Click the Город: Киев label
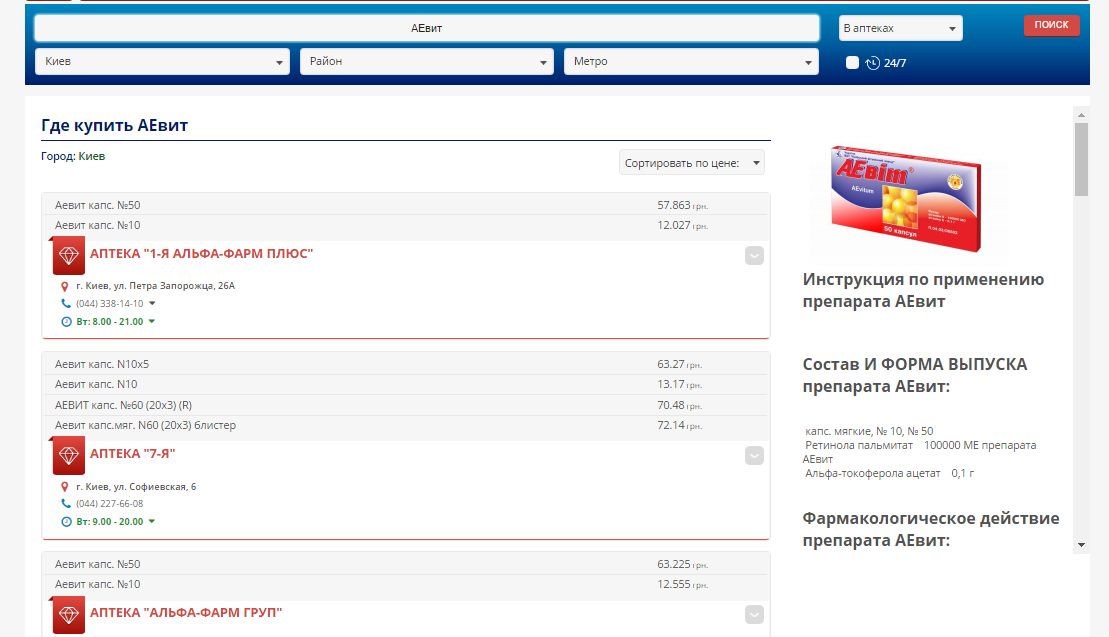The image size is (1109, 637). (x=73, y=156)
